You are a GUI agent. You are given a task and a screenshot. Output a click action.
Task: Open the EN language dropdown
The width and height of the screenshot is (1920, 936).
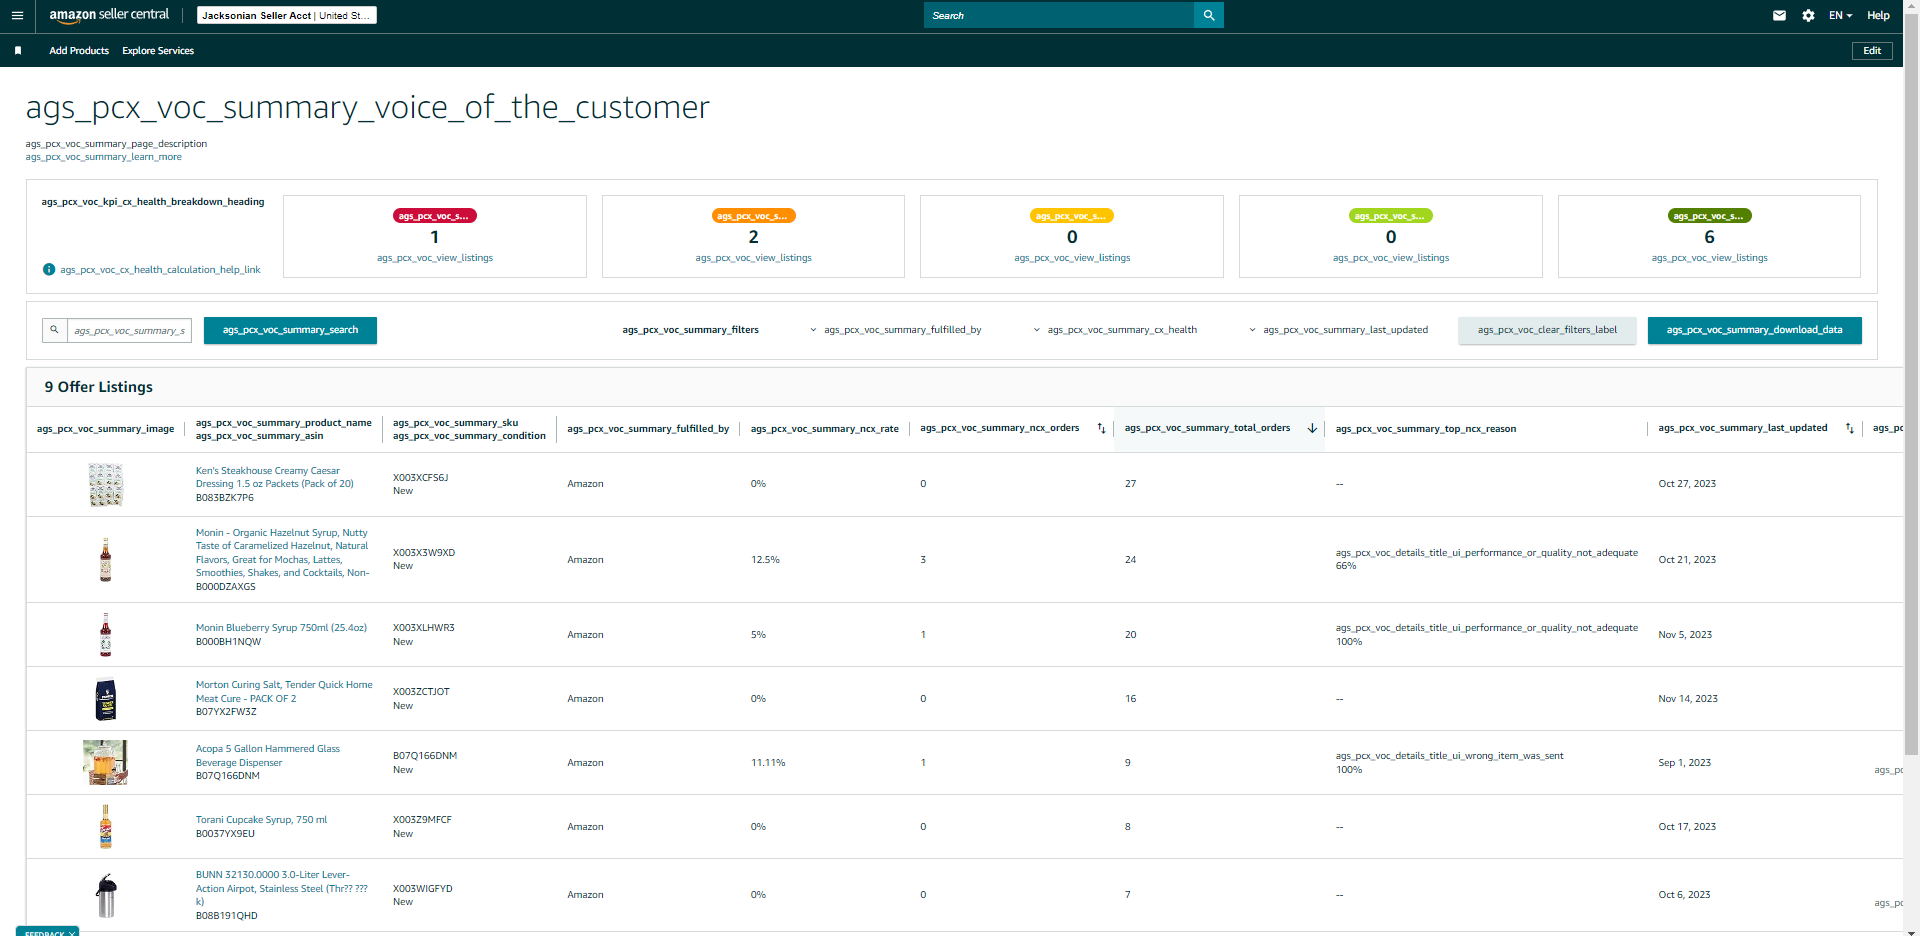click(x=1840, y=16)
